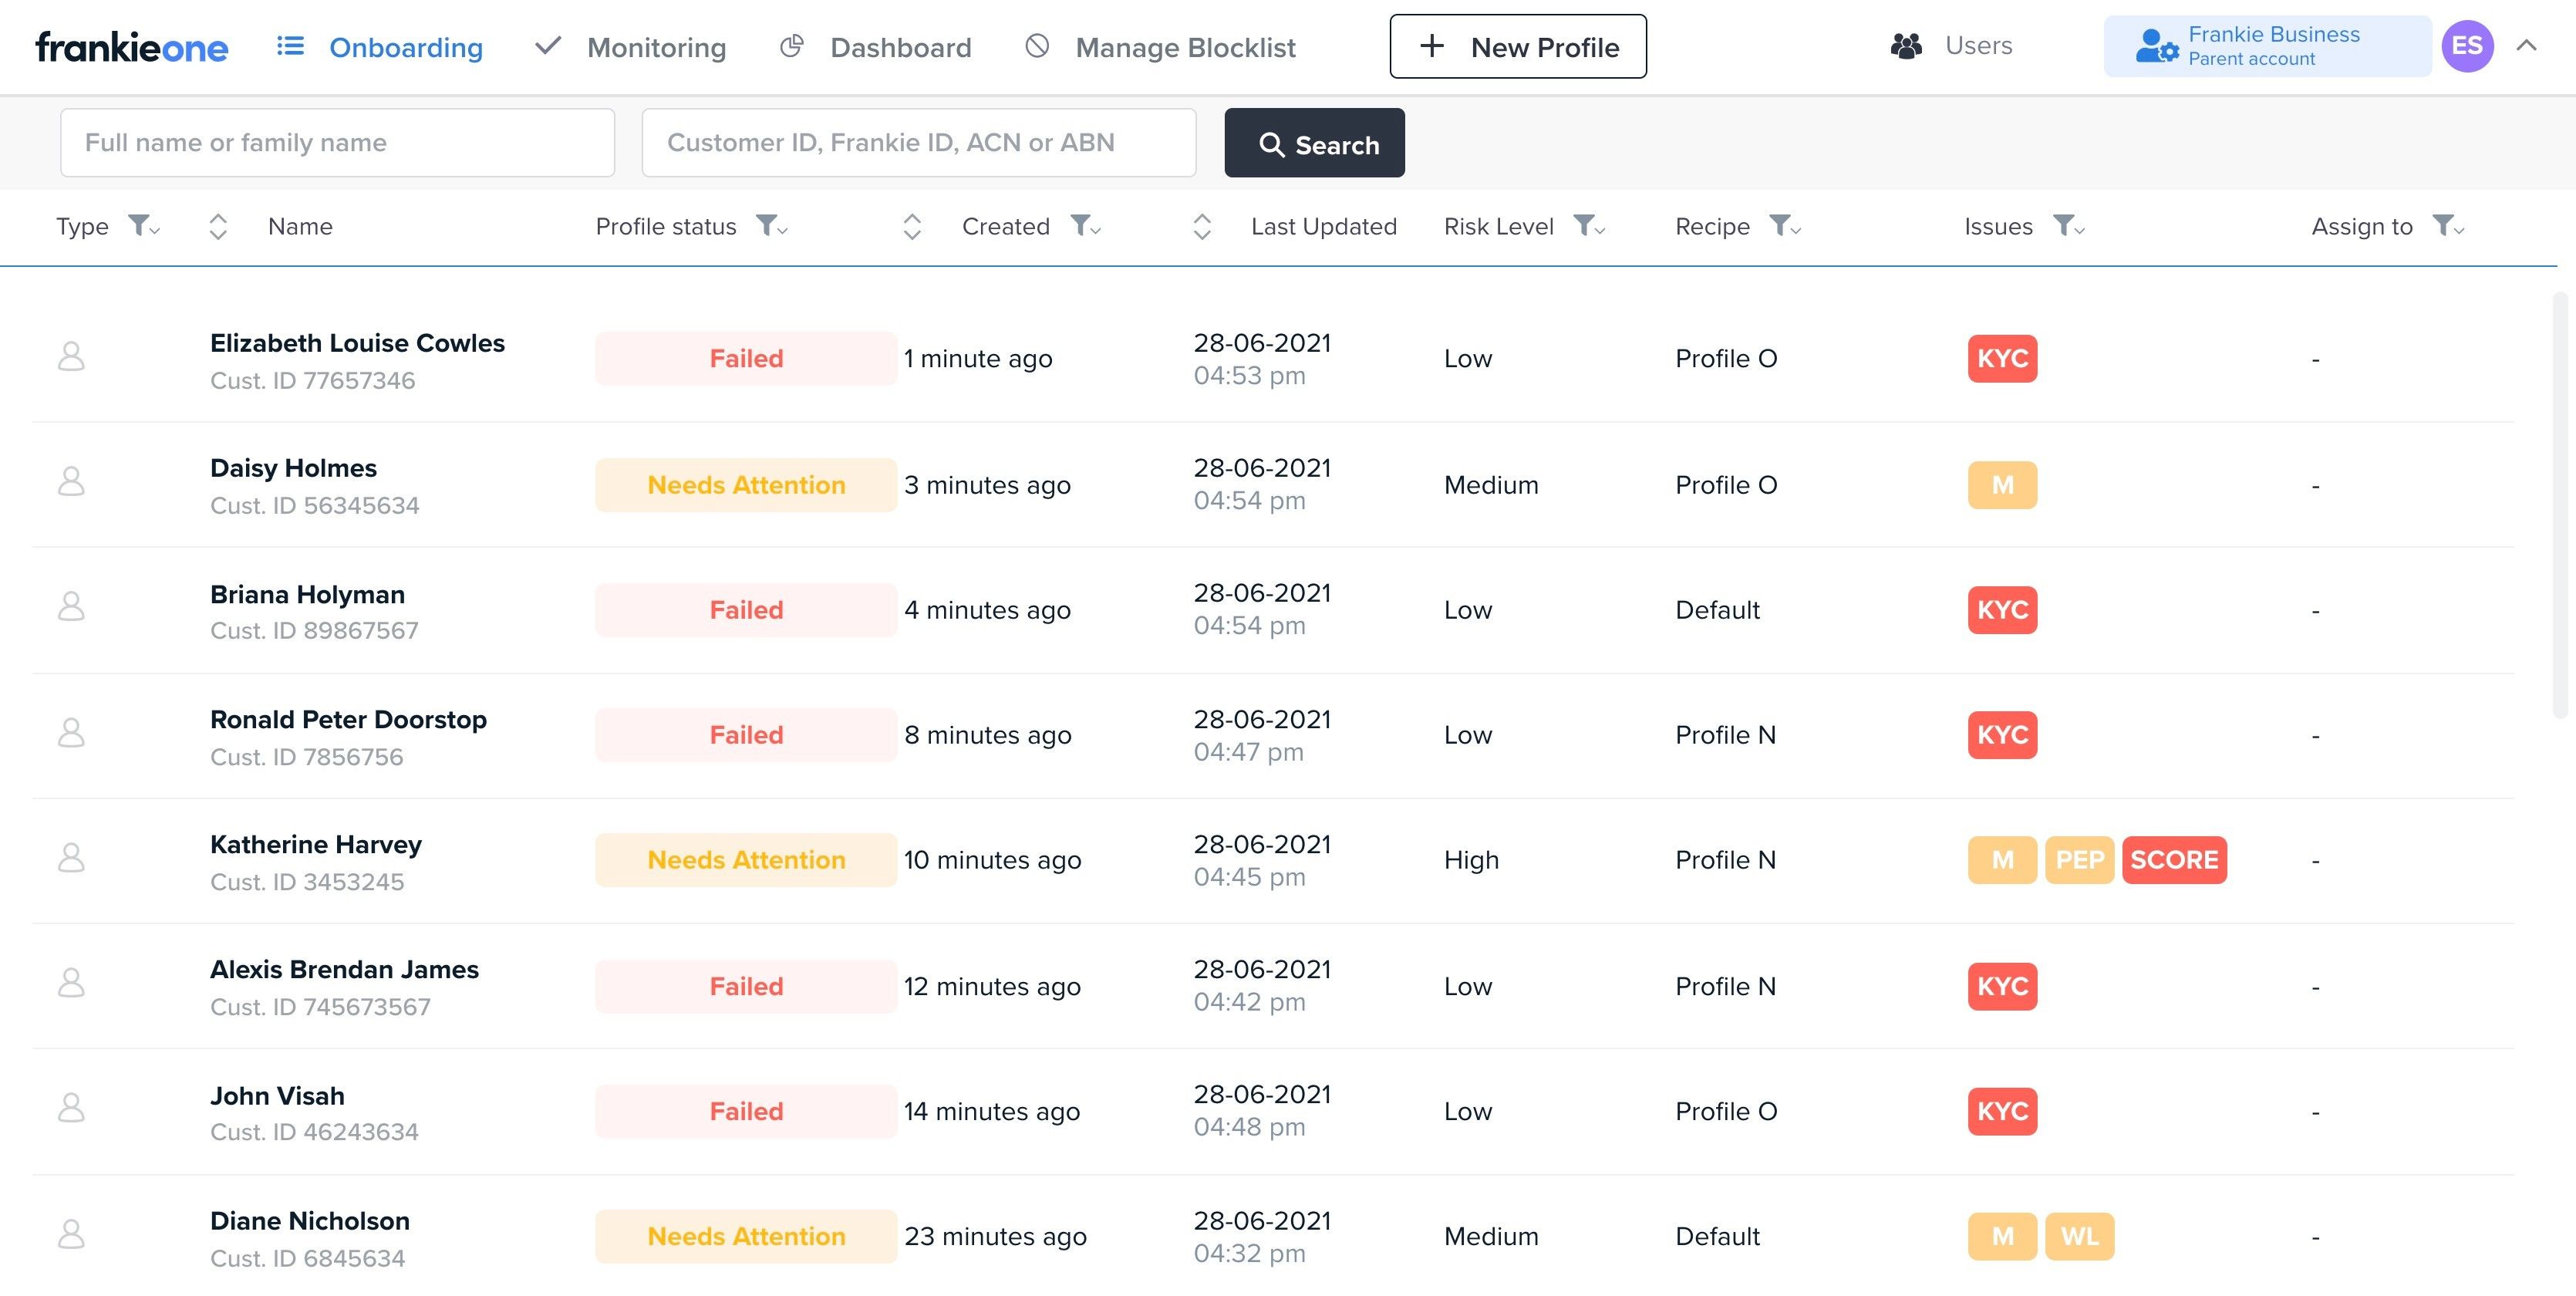The image size is (2576, 1296).
Task: Click the full name search field
Action: point(337,143)
